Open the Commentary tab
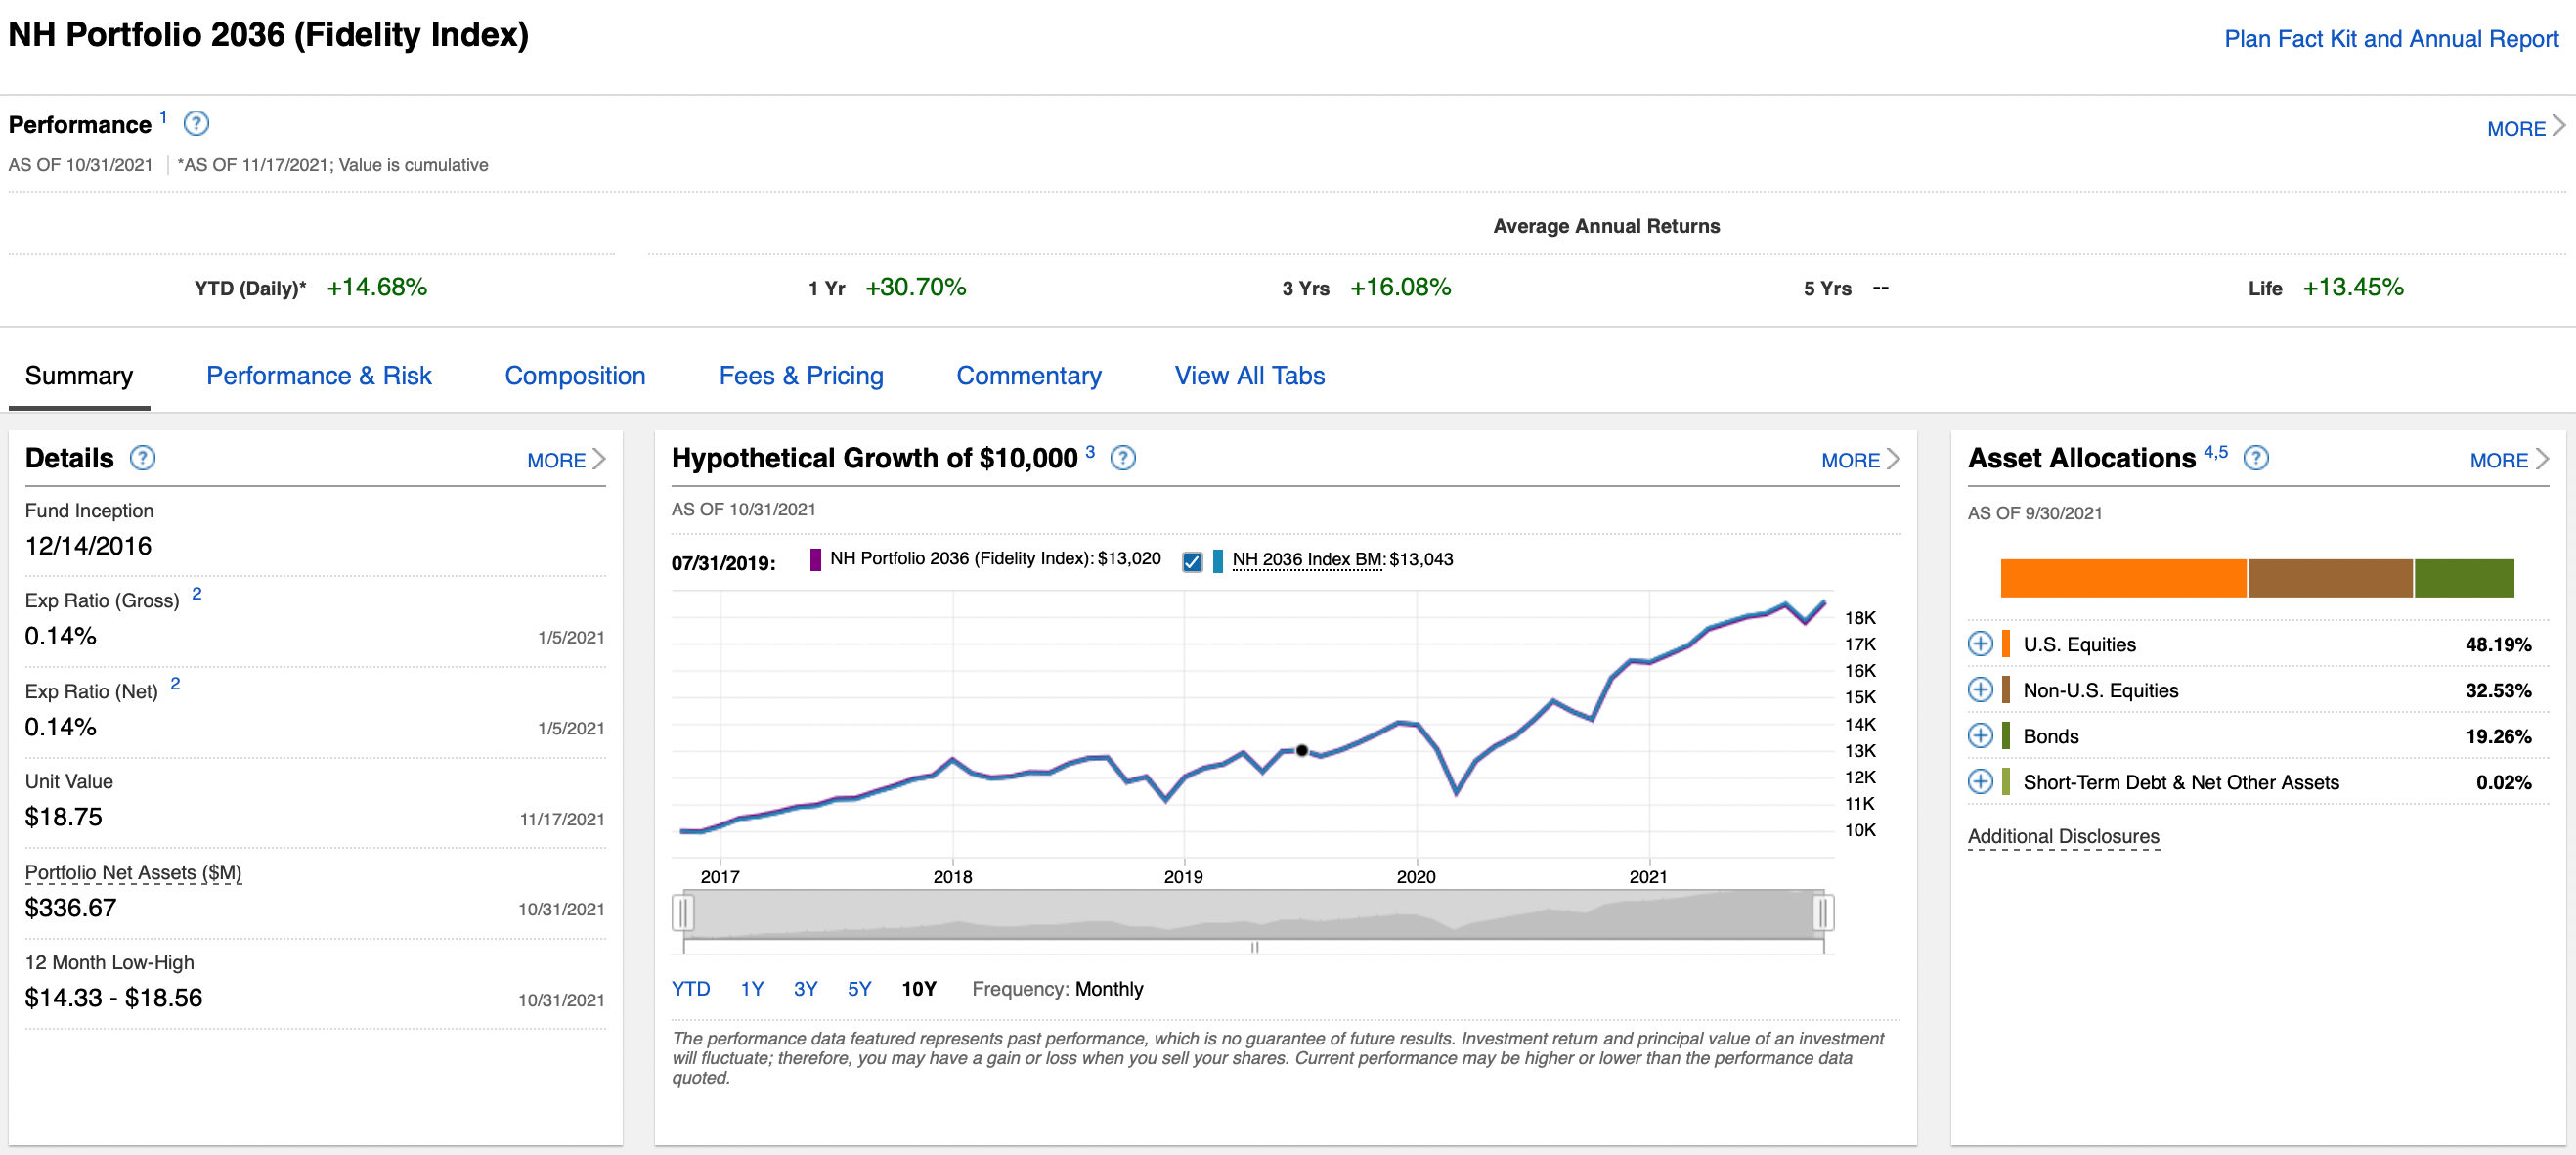The width and height of the screenshot is (2576, 1155). pyautogui.click(x=1029, y=376)
